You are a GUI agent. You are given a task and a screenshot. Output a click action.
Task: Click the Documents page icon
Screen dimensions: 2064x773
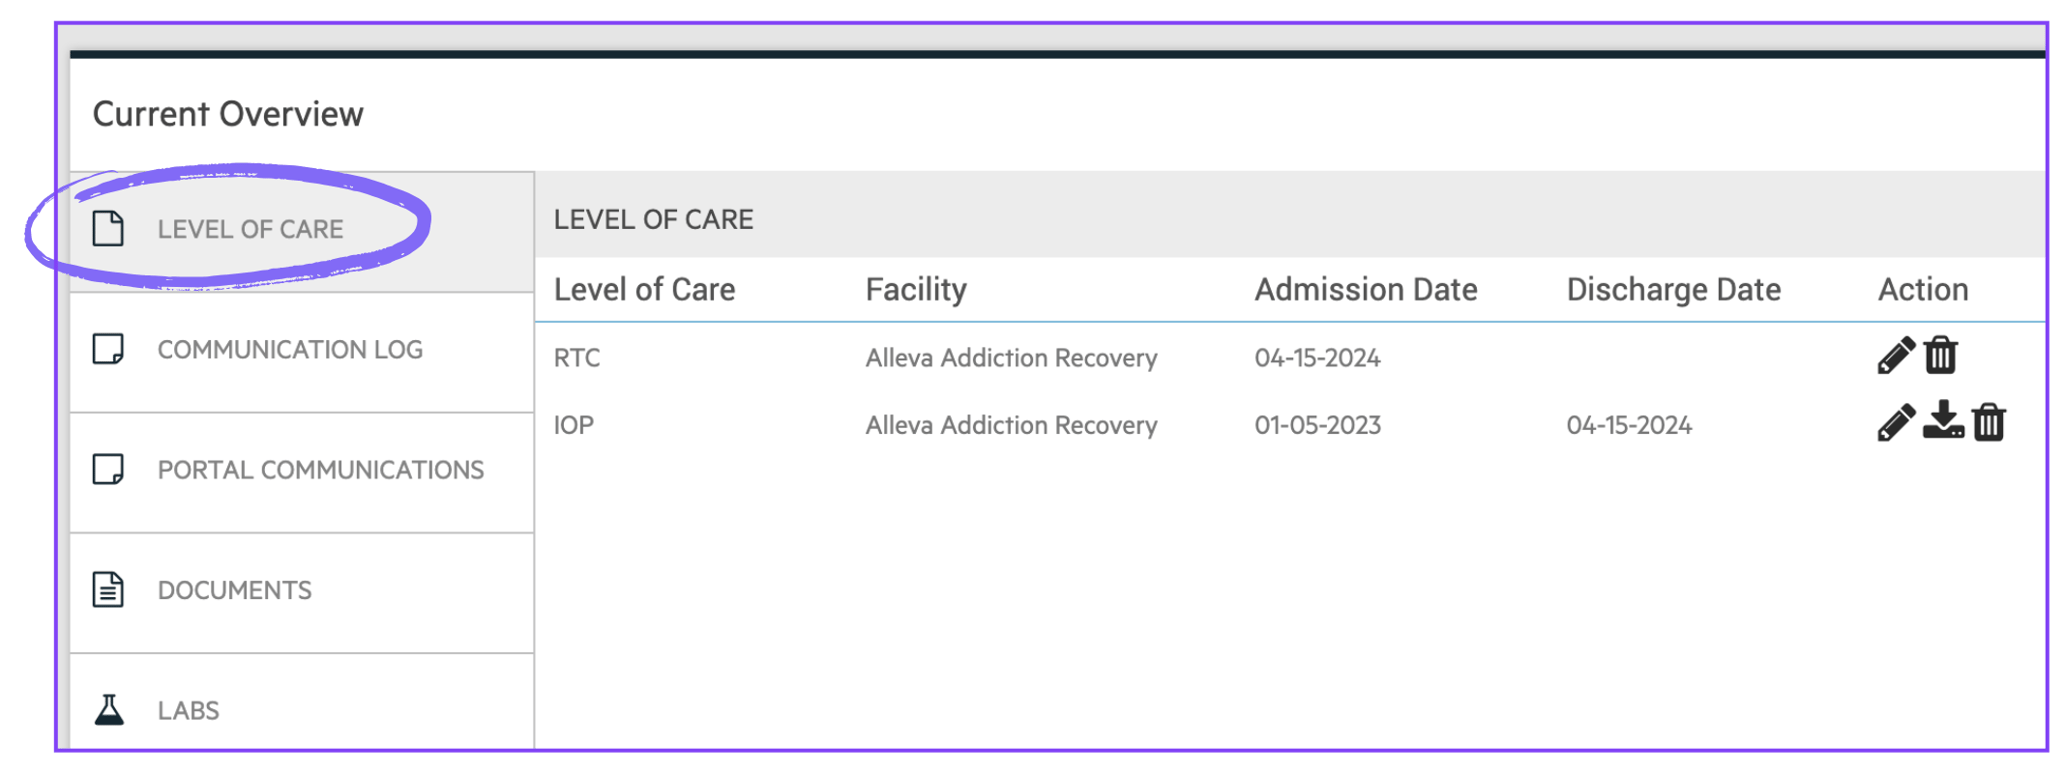point(108,590)
